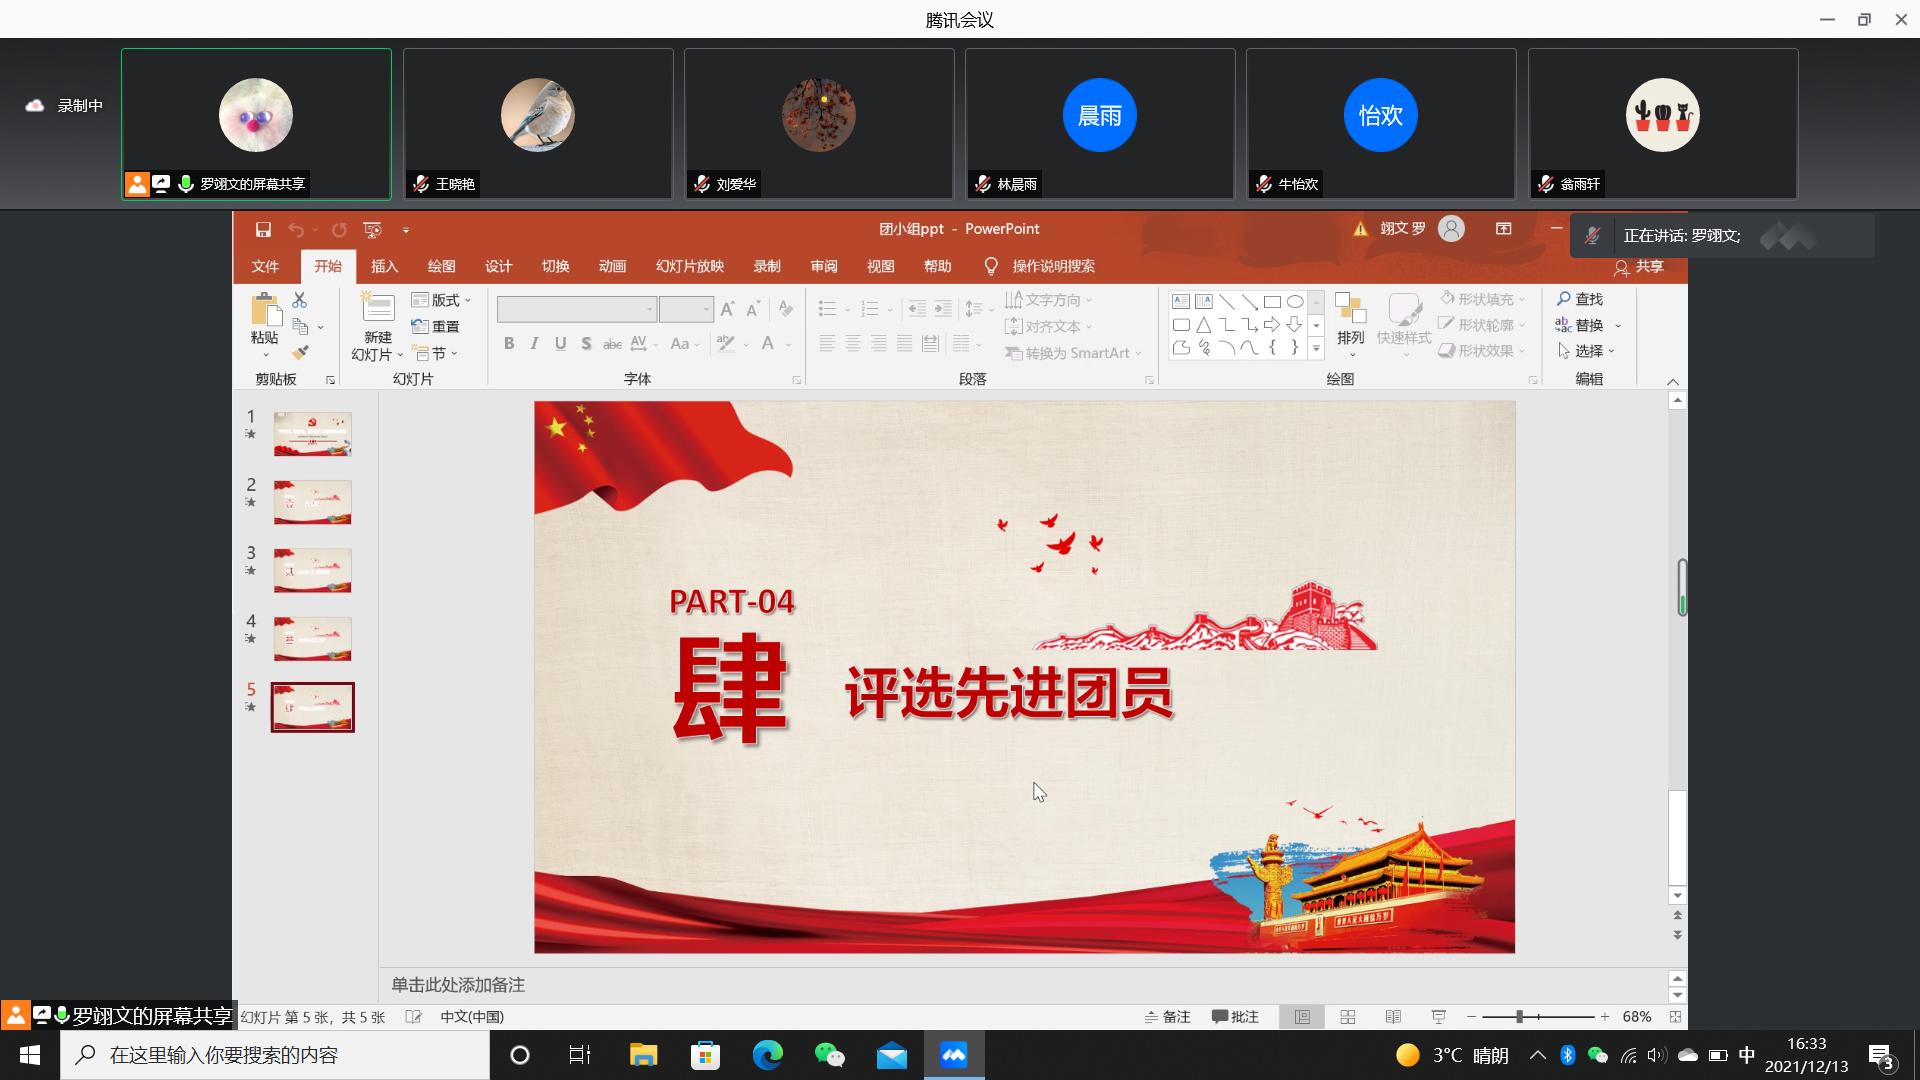Screen dimensions: 1920x1080
Task: Click the Redo icon in quick access toolbar
Action: coord(339,230)
